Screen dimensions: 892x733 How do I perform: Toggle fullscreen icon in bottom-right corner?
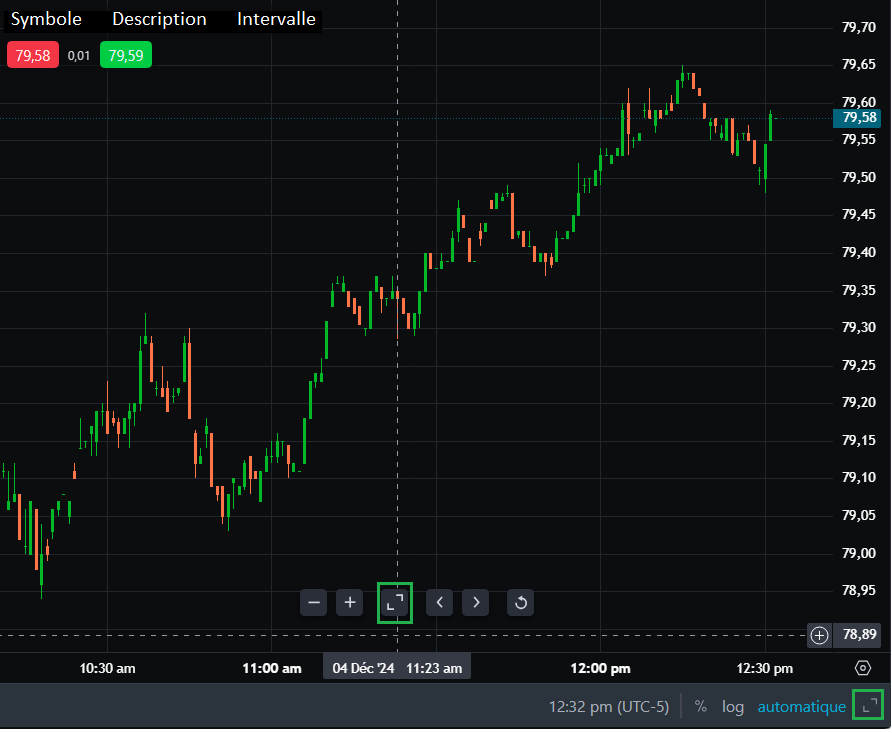point(868,706)
